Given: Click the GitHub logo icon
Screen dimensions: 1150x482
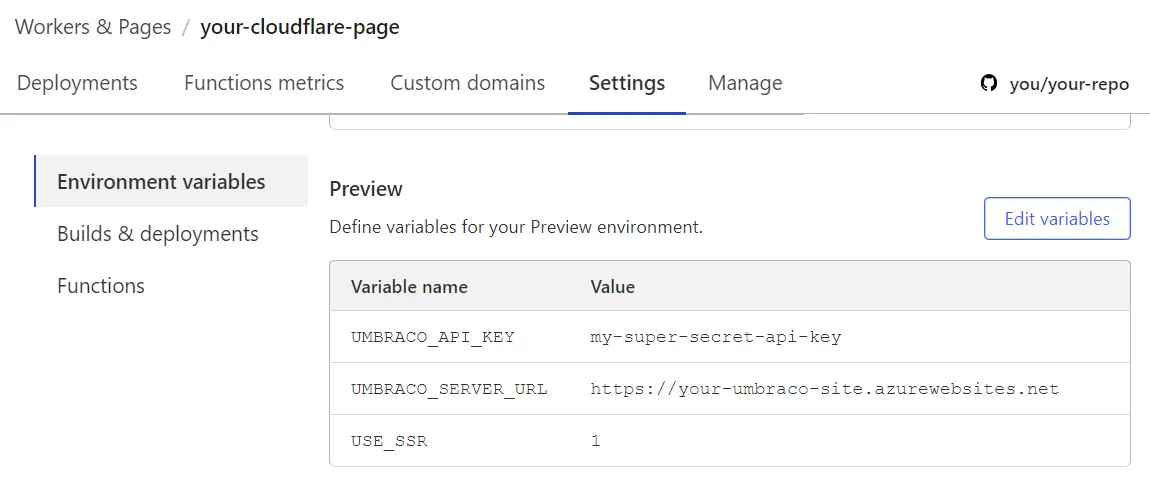Looking at the screenshot, I should click(988, 84).
